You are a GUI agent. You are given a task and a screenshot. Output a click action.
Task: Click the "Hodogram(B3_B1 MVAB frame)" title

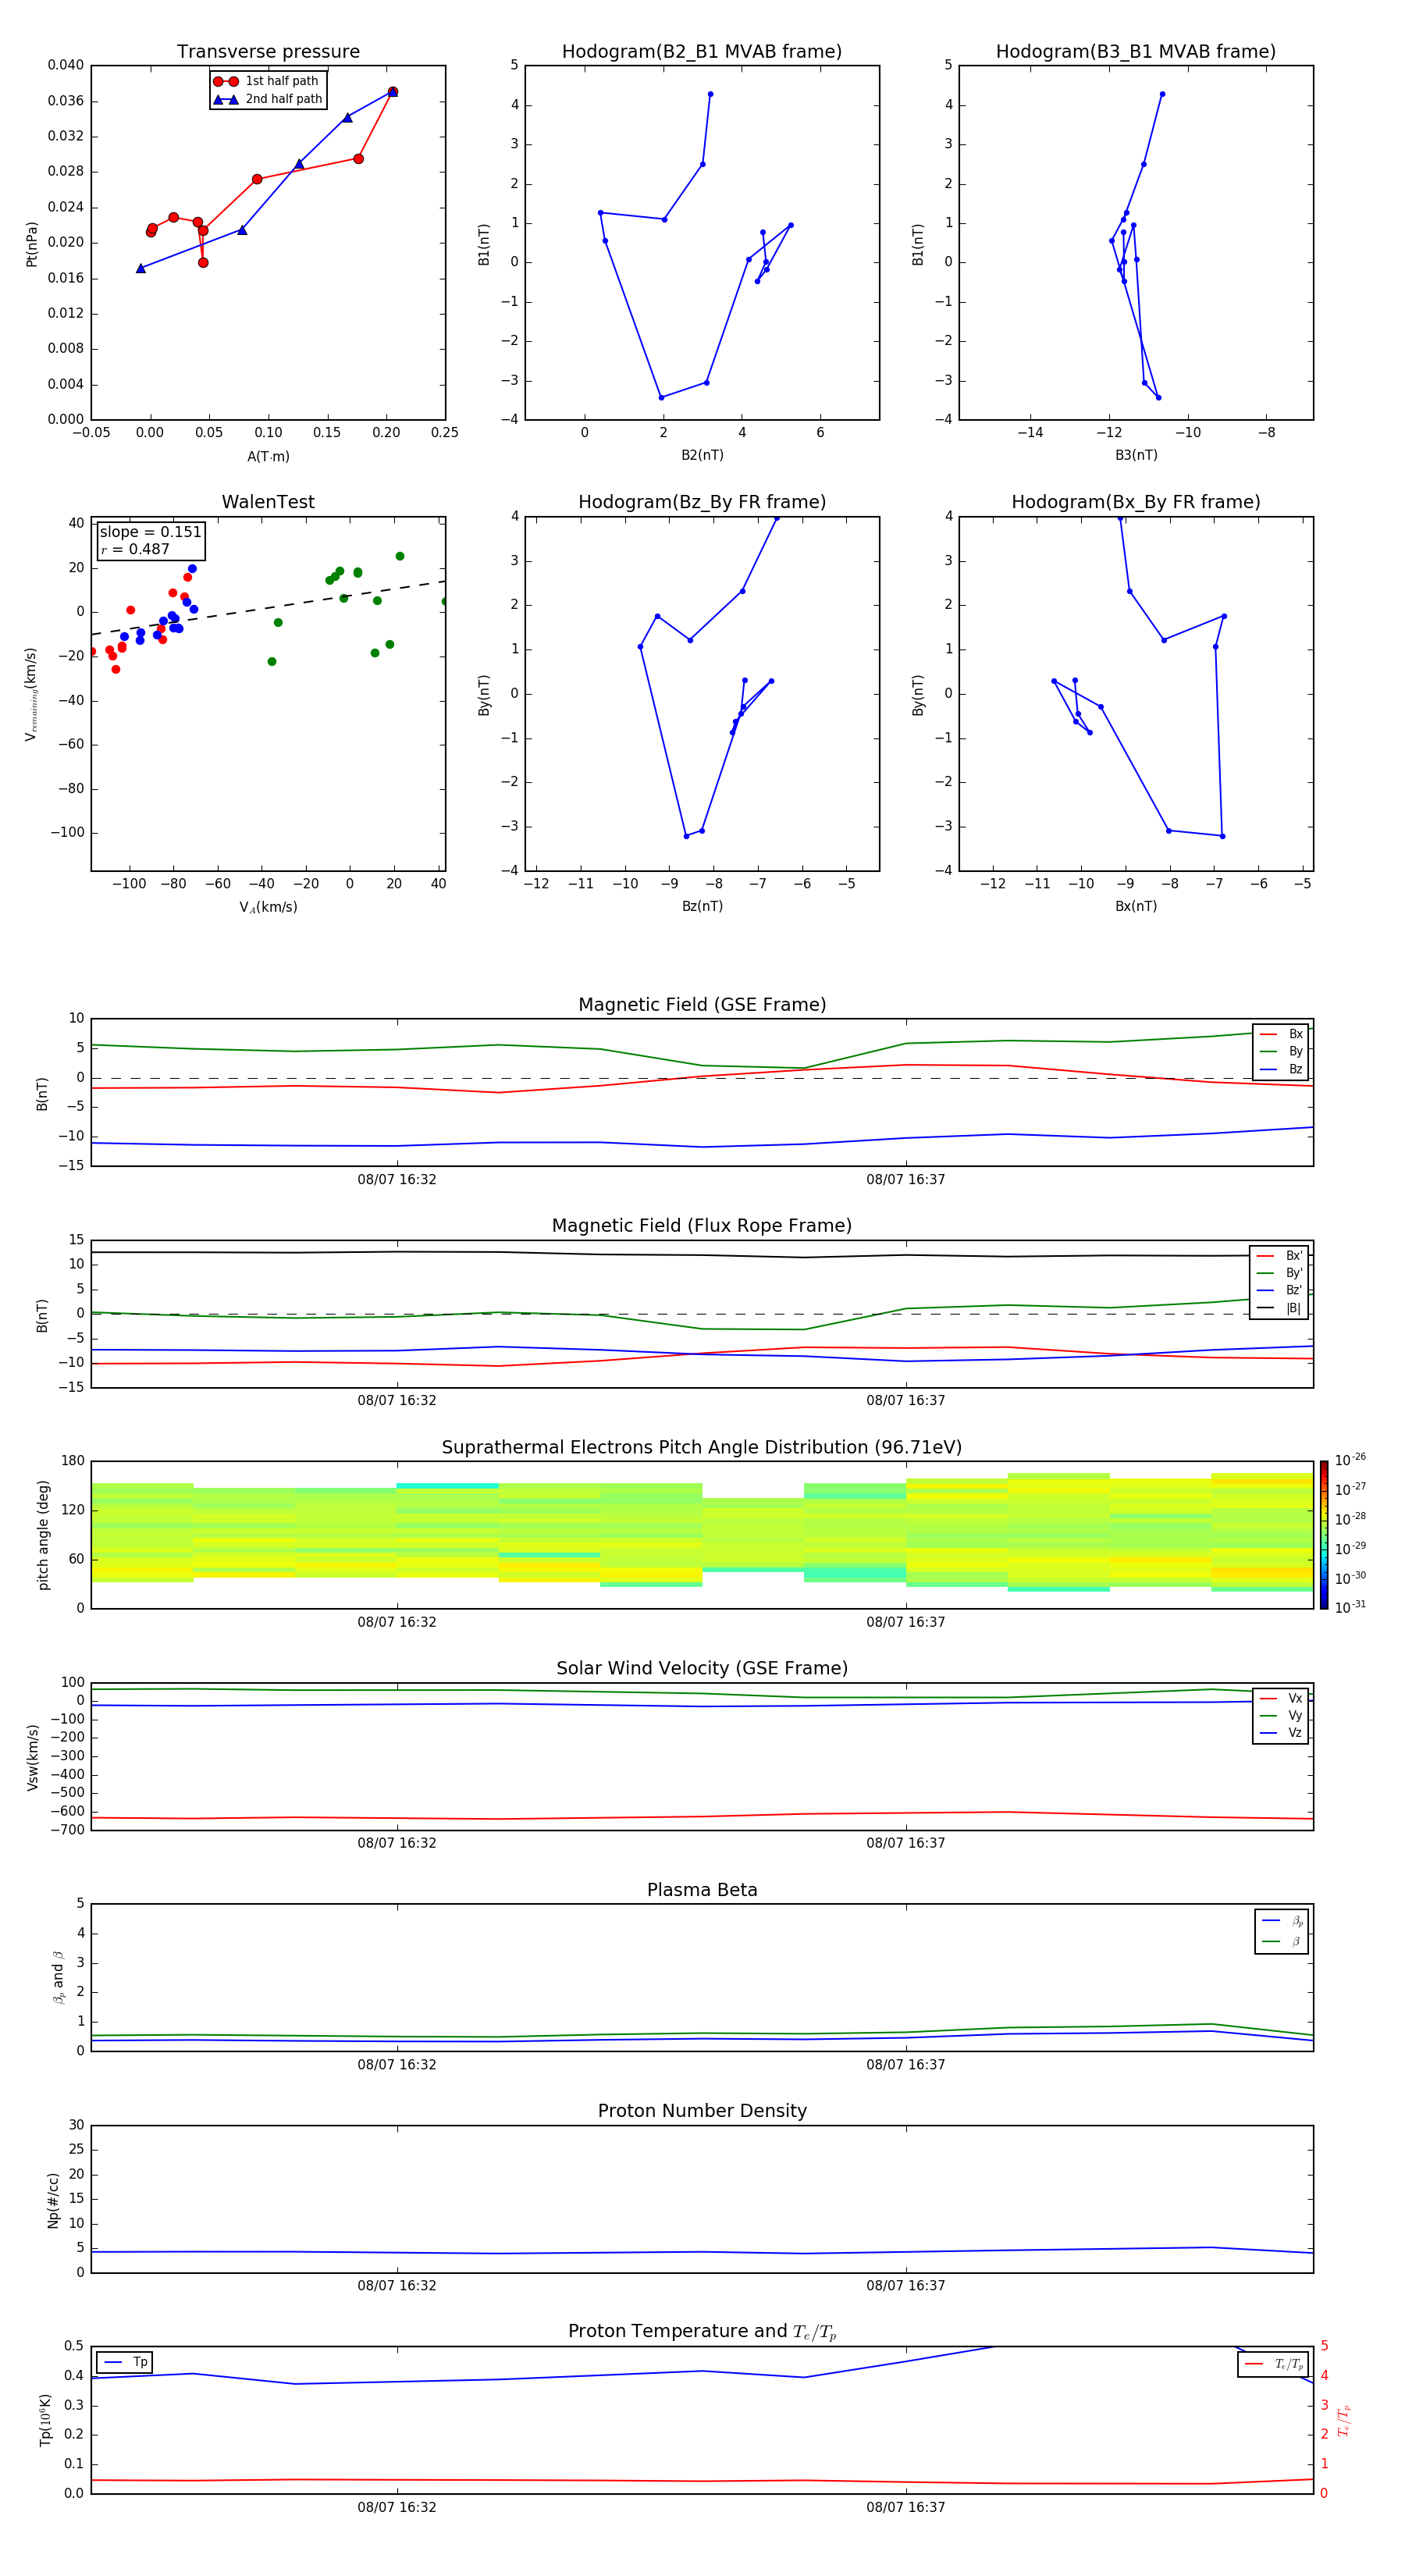pos(1136,52)
